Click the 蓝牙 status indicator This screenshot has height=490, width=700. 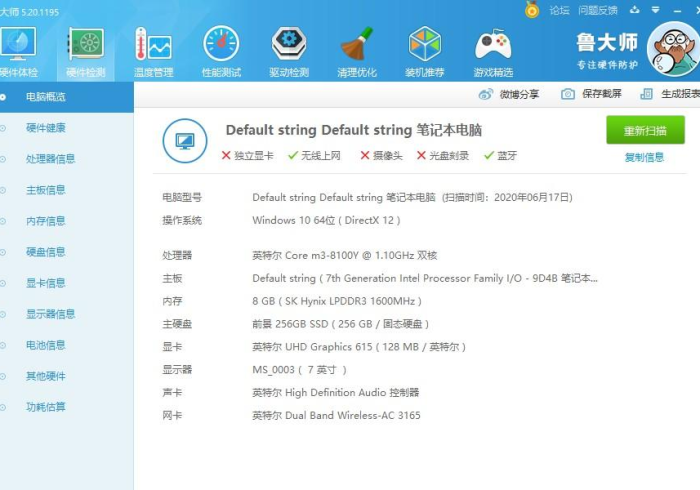click(x=500, y=156)
